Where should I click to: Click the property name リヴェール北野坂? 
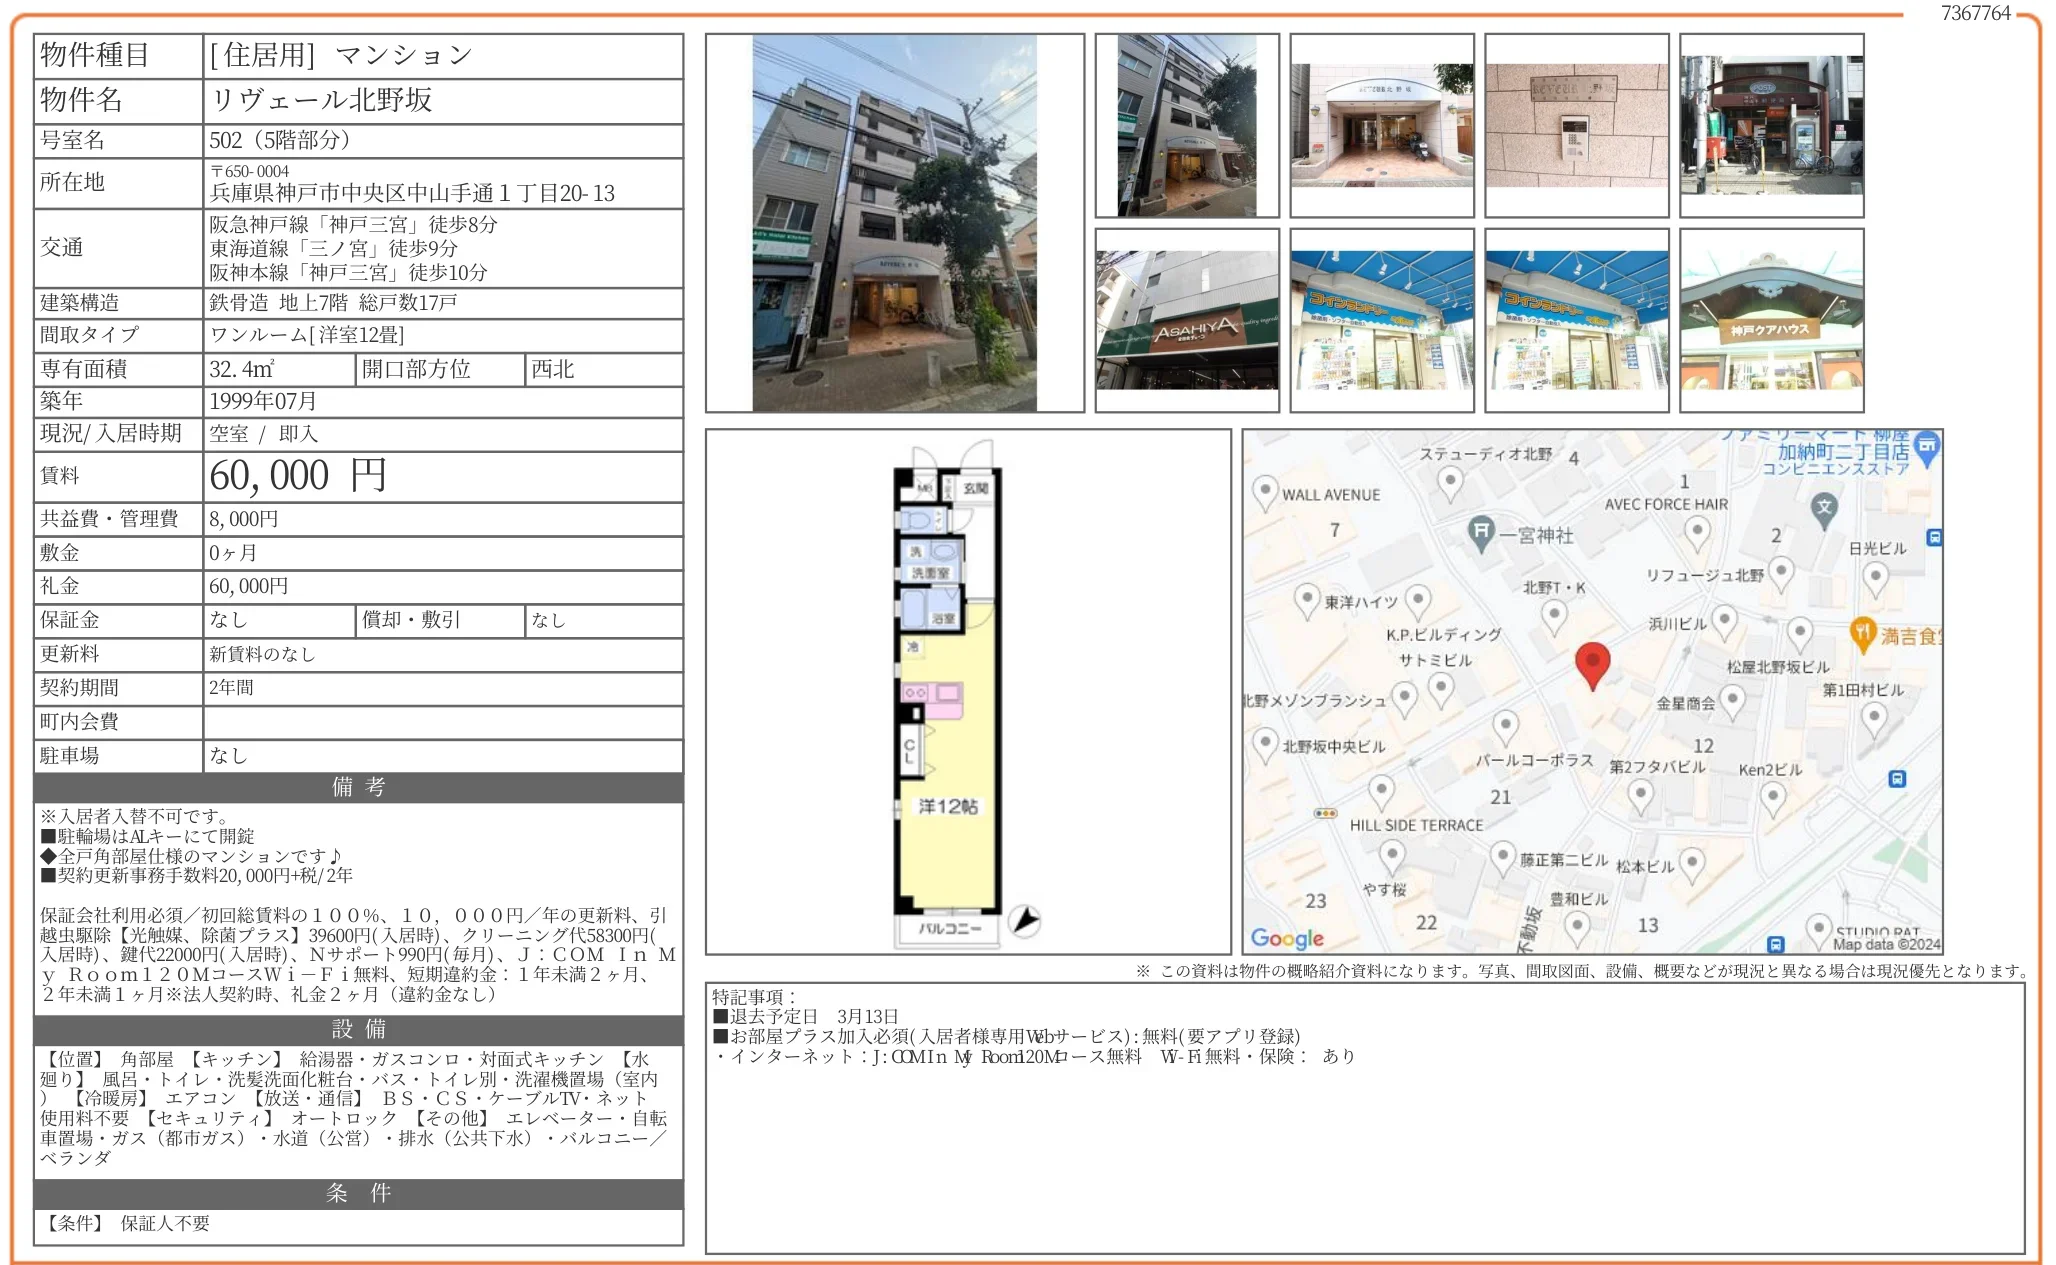coord(321,100)
